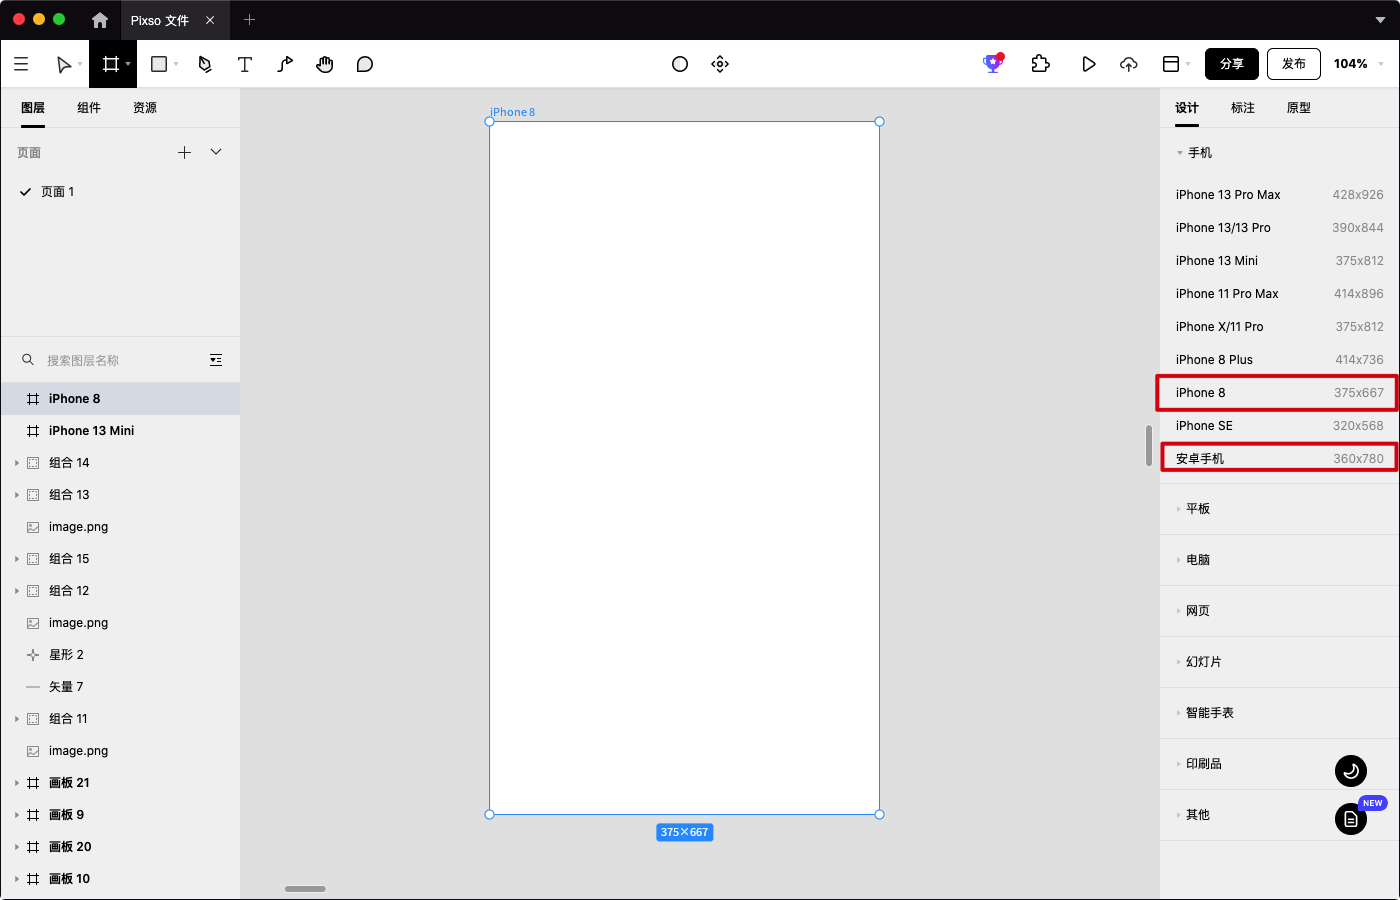Expand the 画板 21 layer
The height and width of the screenshot is (900, 1400).
coord(17,783)
